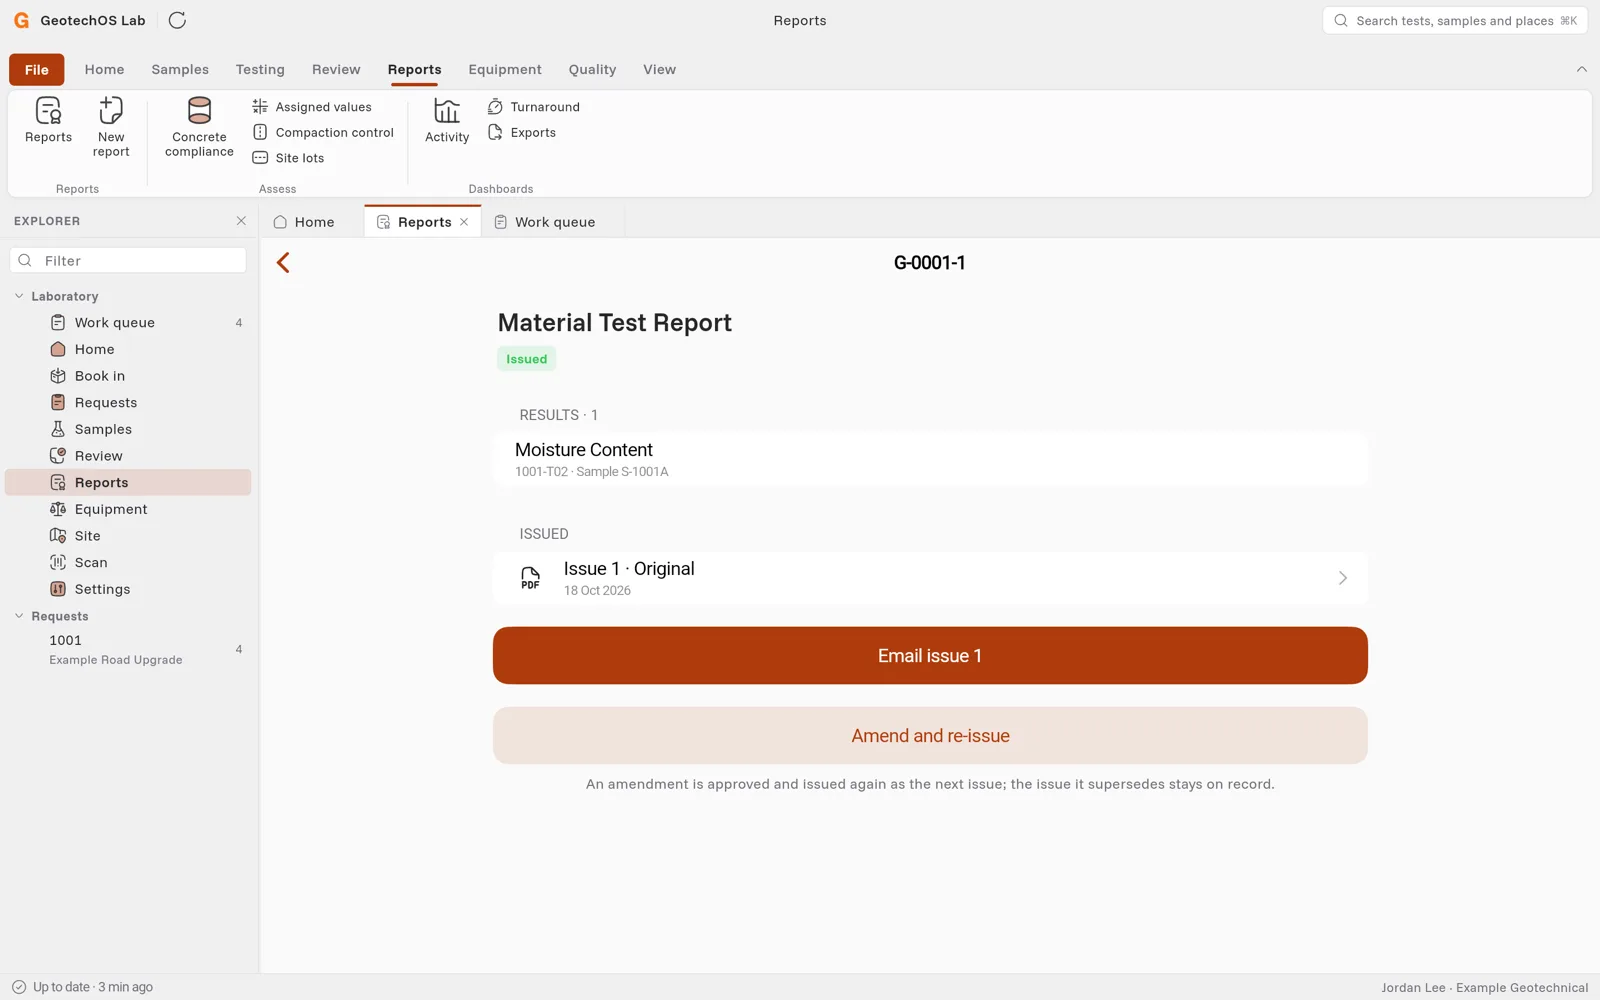This screenshot has height=1000, width=1600.
Task: Open Assigned values assessment
Action: (312, 107)
